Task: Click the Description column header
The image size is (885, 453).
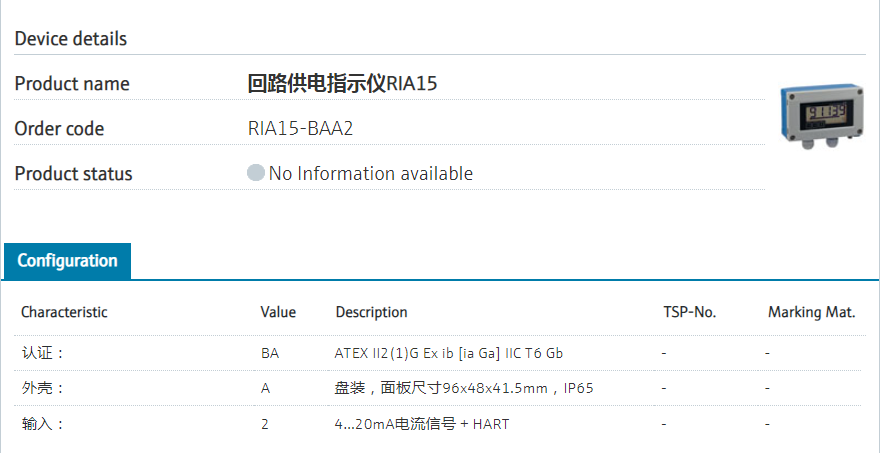Action: [x=371, y=312]
